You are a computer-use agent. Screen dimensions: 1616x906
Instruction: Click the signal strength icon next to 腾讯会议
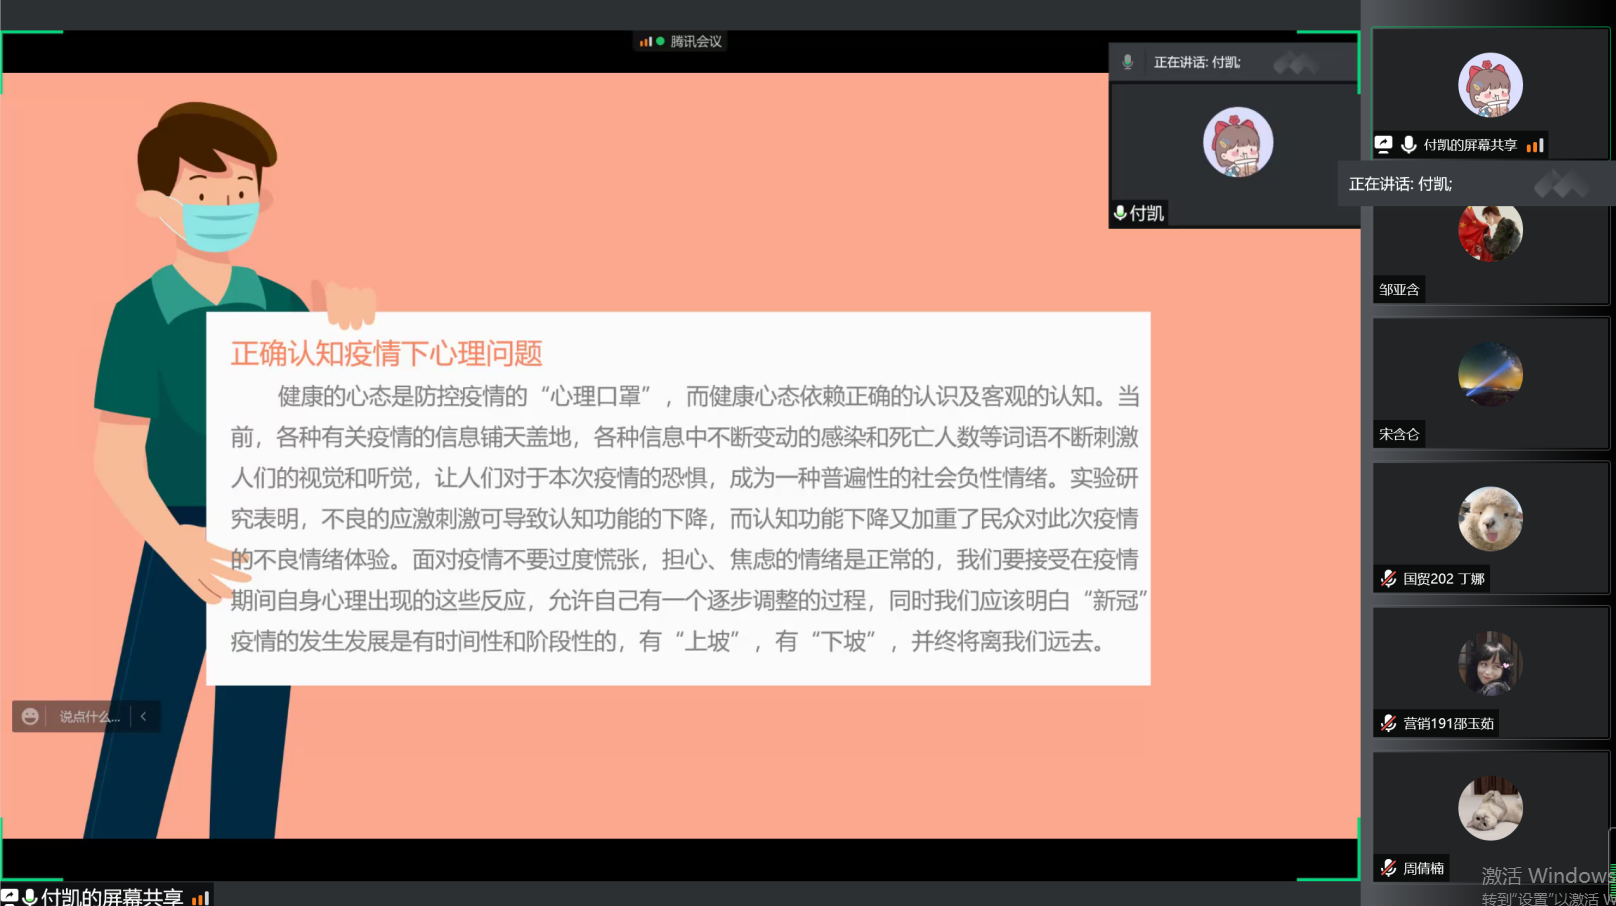646,42
